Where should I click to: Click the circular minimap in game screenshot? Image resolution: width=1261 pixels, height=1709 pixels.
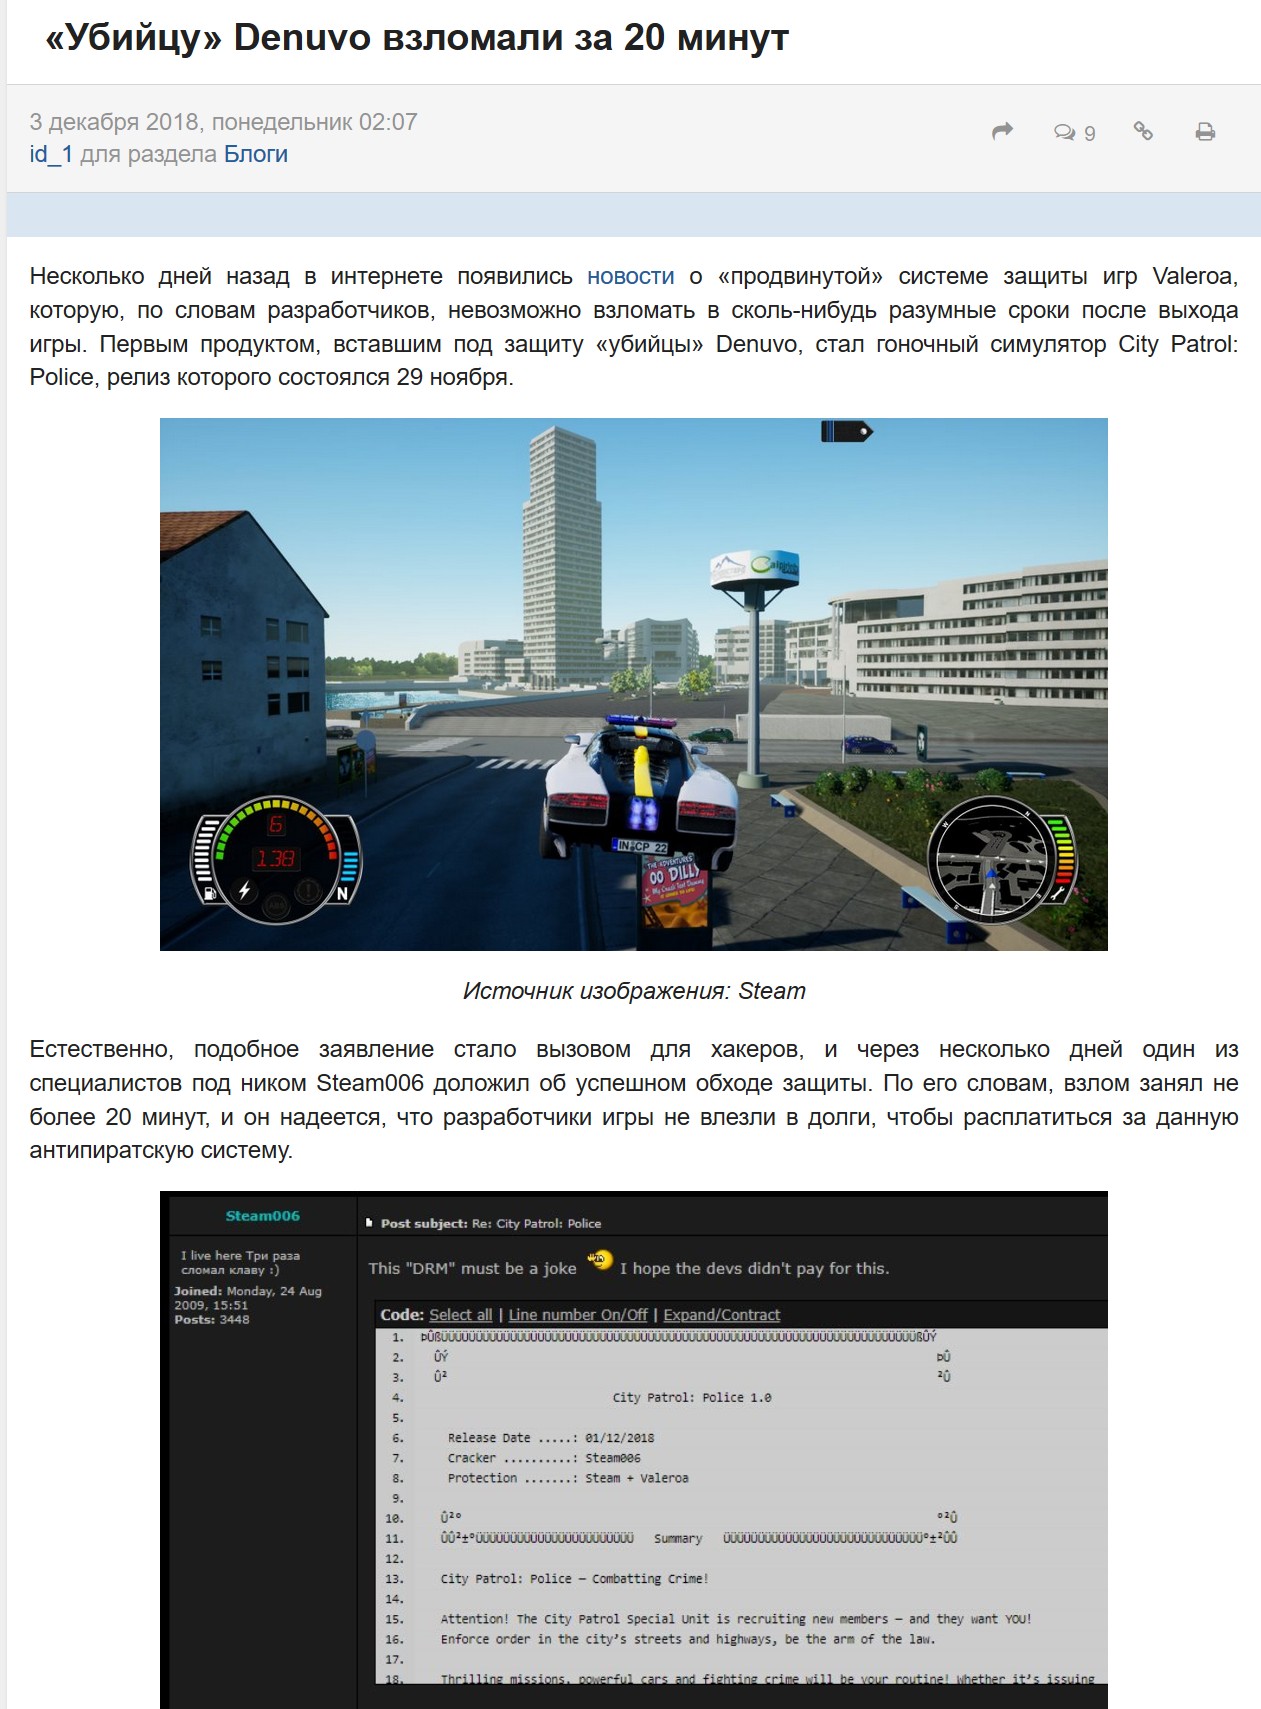(x=992, y=858)
